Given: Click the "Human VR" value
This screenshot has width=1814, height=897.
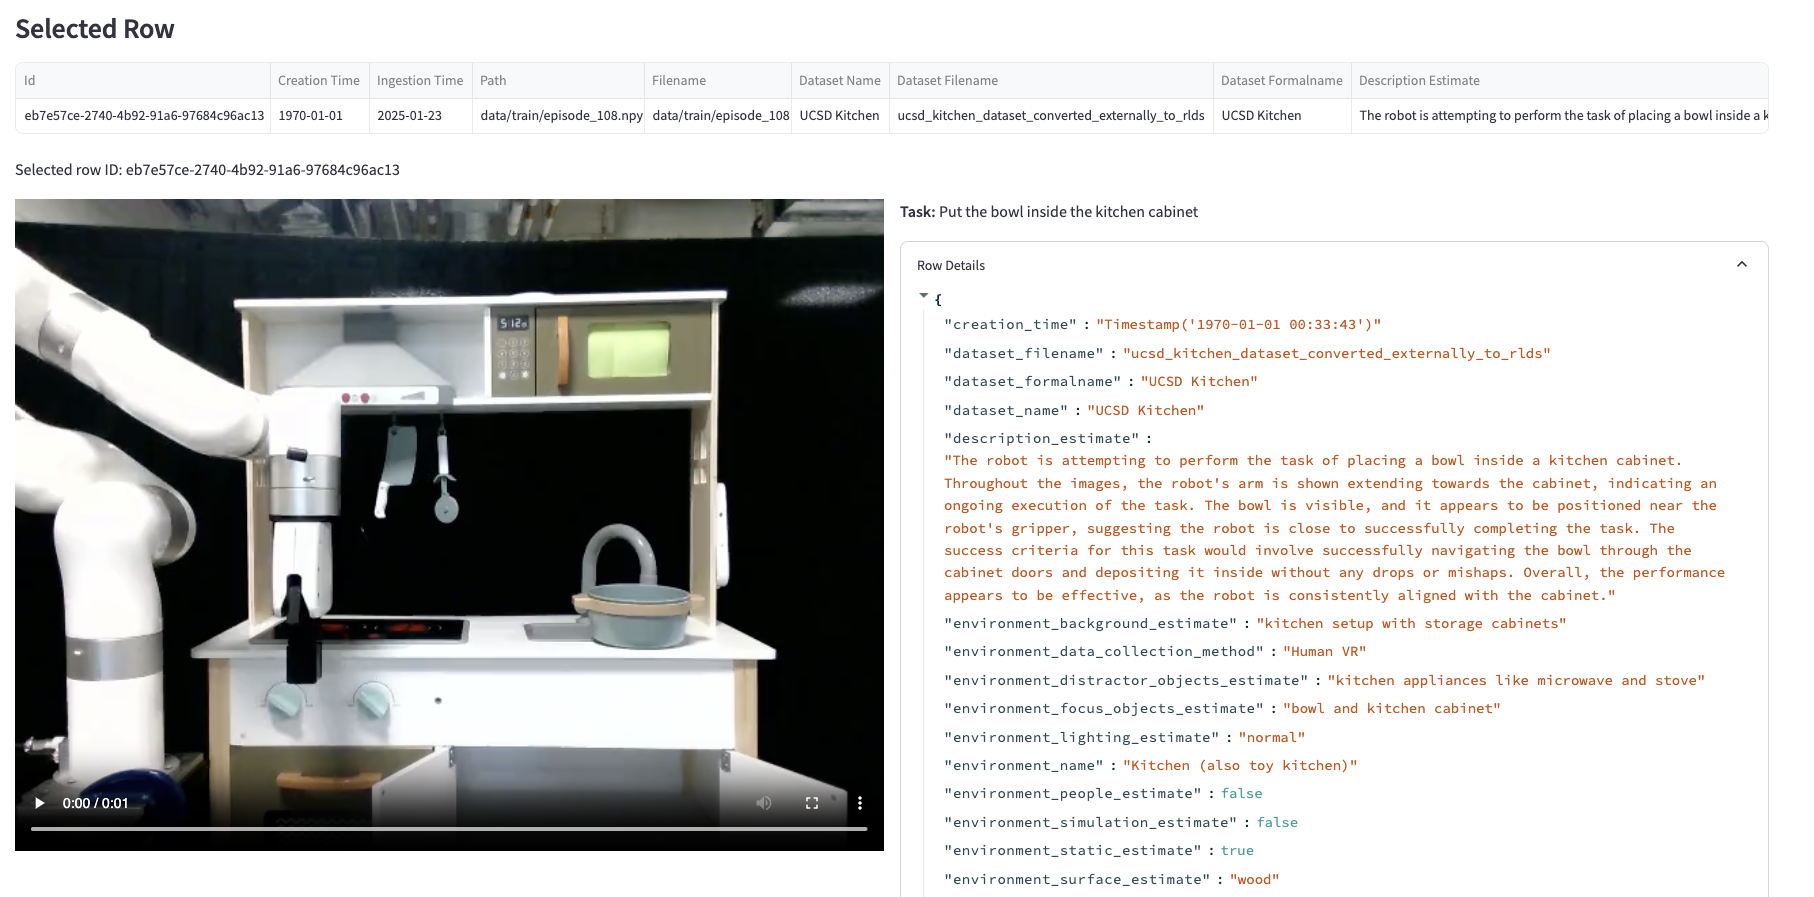Looking at the screenshot, I should (x=1324, y=652).
